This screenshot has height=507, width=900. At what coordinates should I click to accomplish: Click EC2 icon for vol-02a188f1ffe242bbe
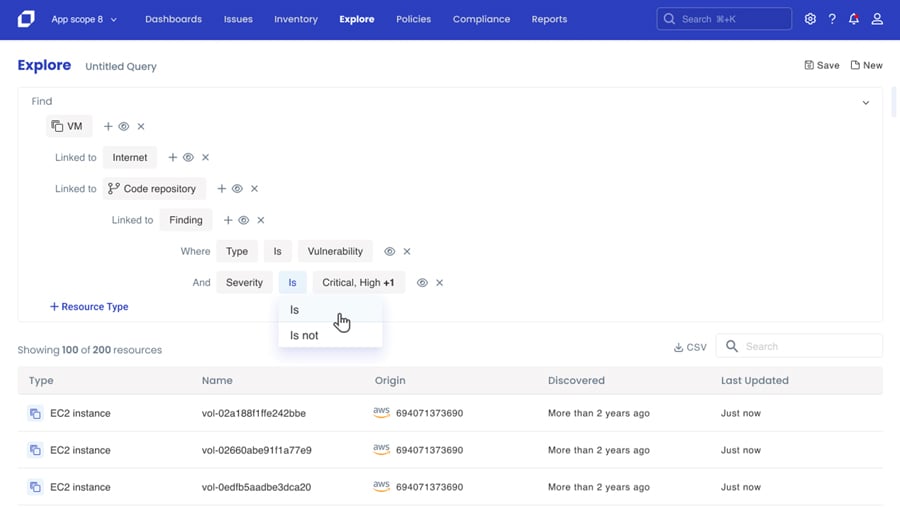pyautogui.click(x=35, y=413)
